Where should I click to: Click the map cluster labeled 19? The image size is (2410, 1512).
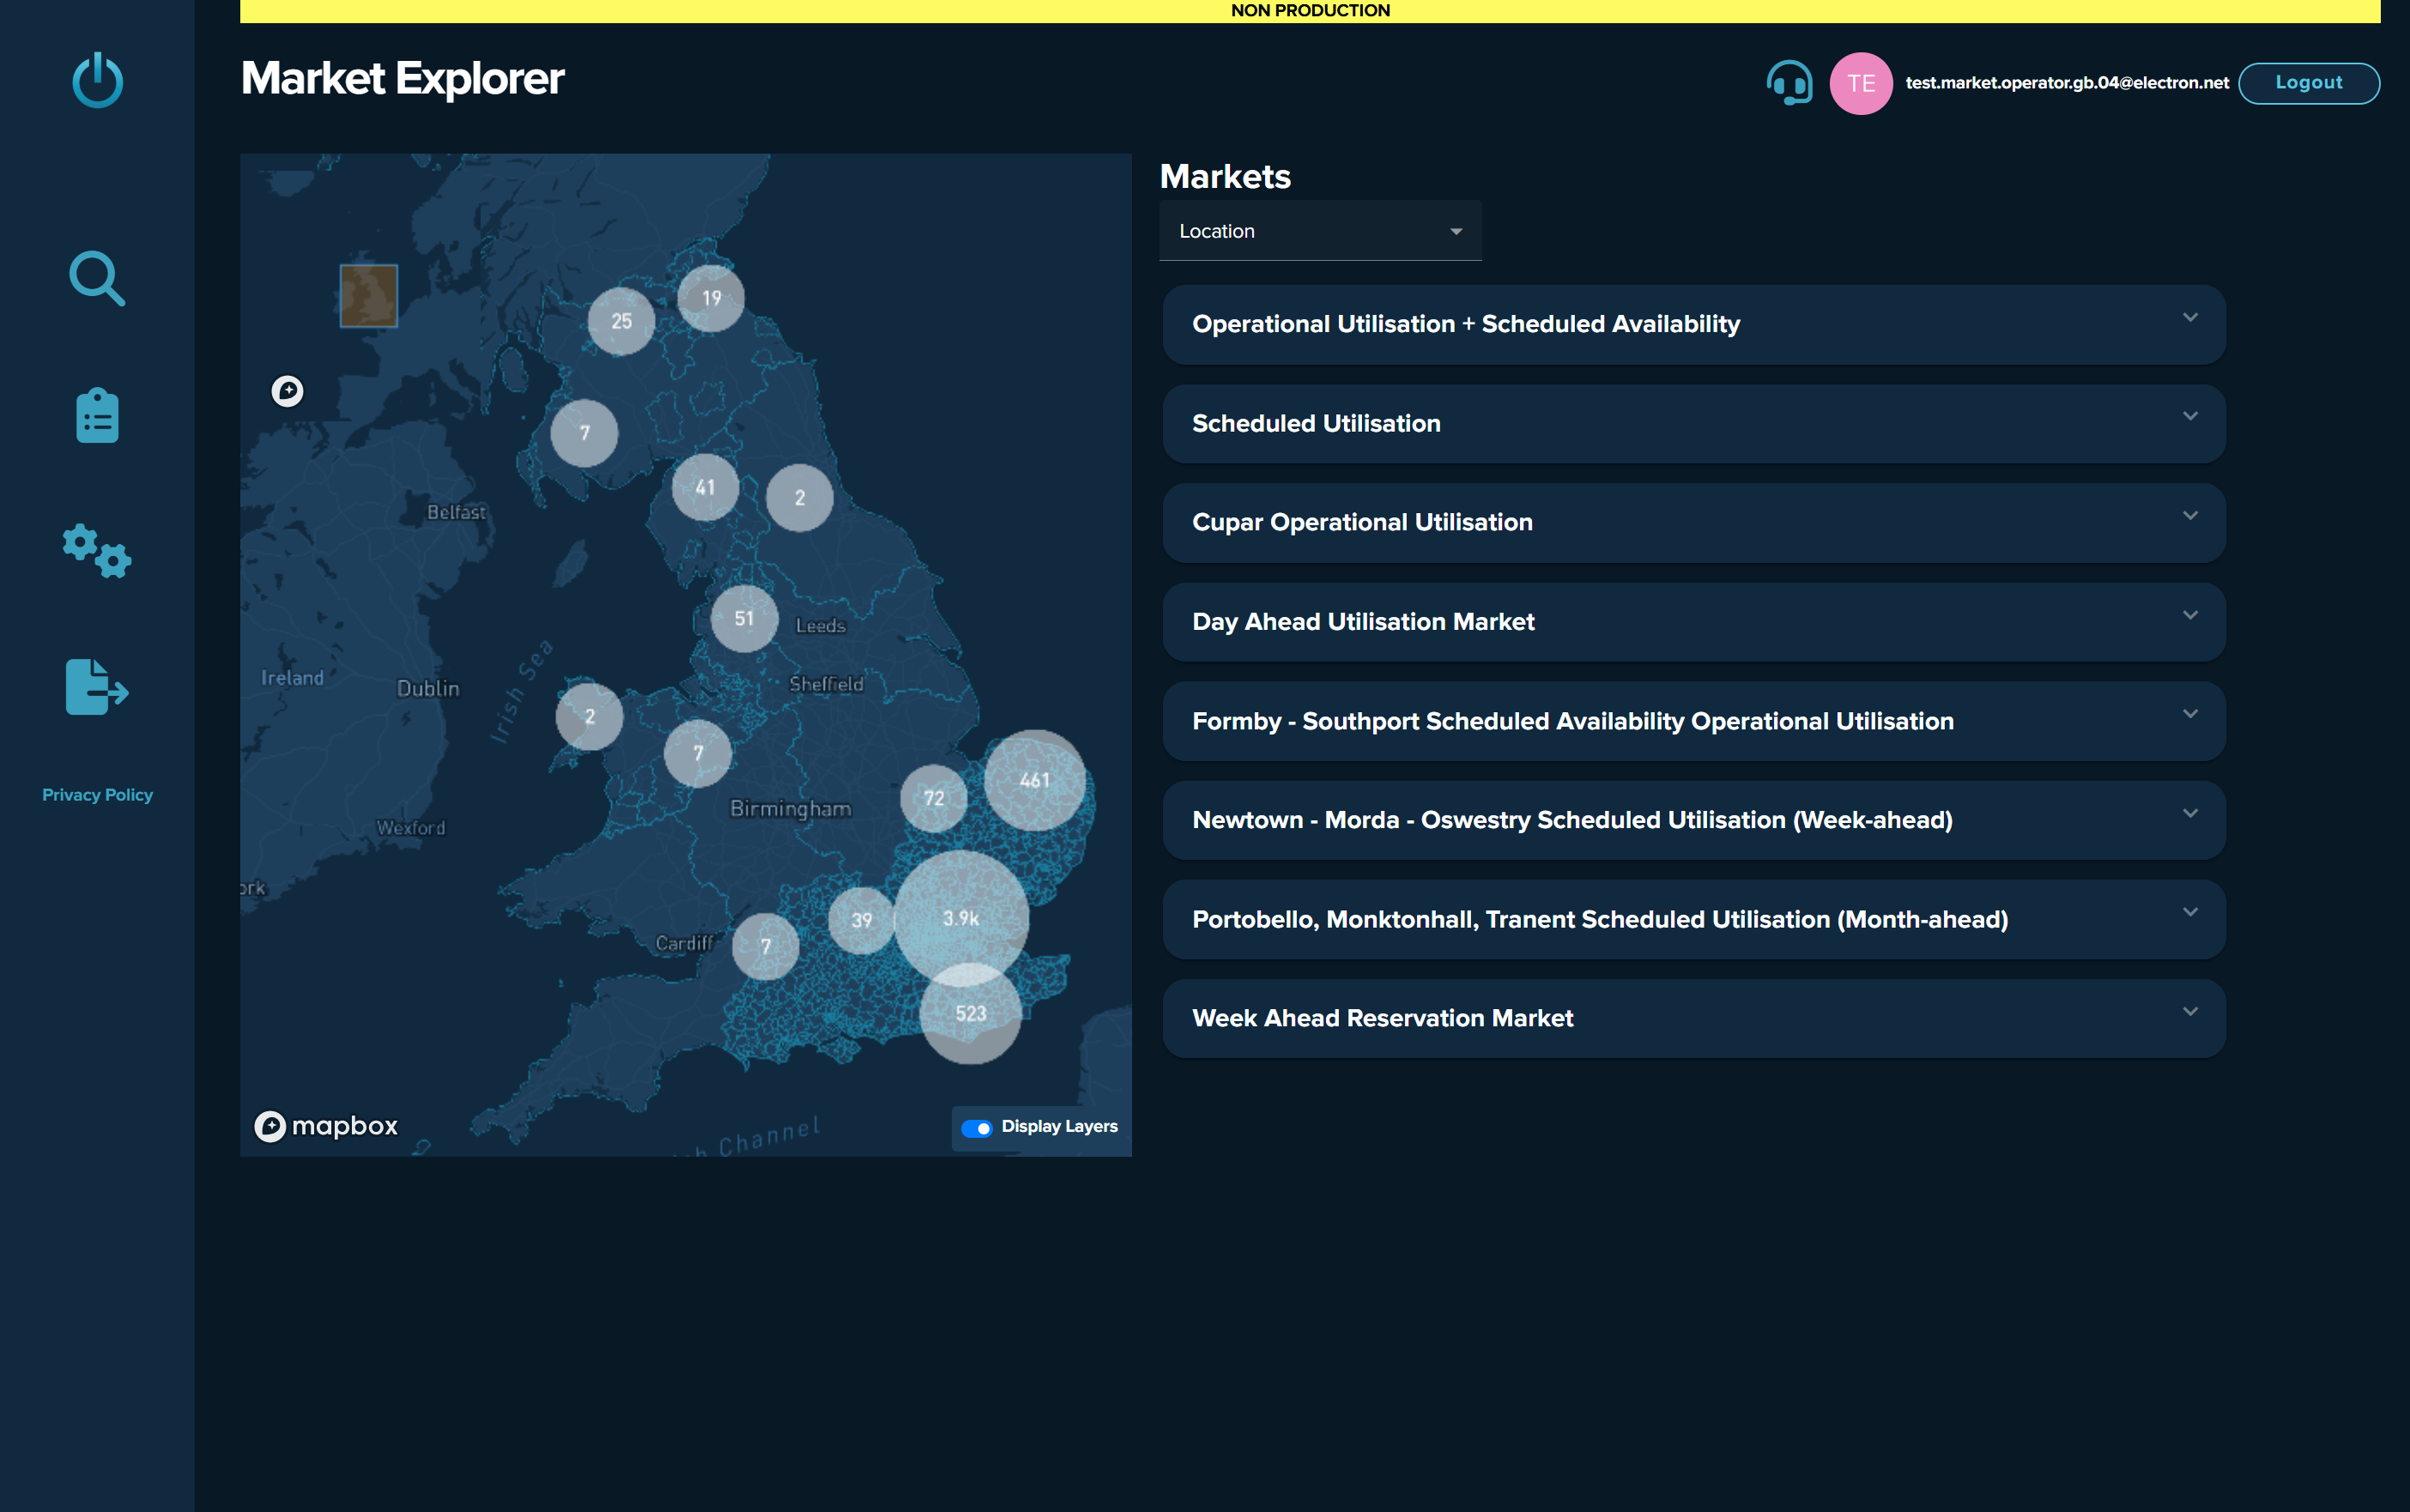tap(711, 298)
